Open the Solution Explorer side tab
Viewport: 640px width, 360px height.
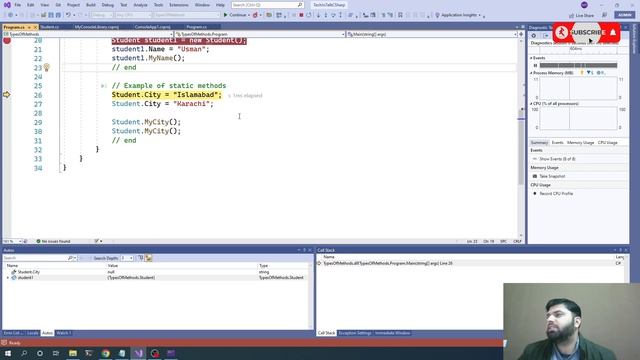pos(634,39)
